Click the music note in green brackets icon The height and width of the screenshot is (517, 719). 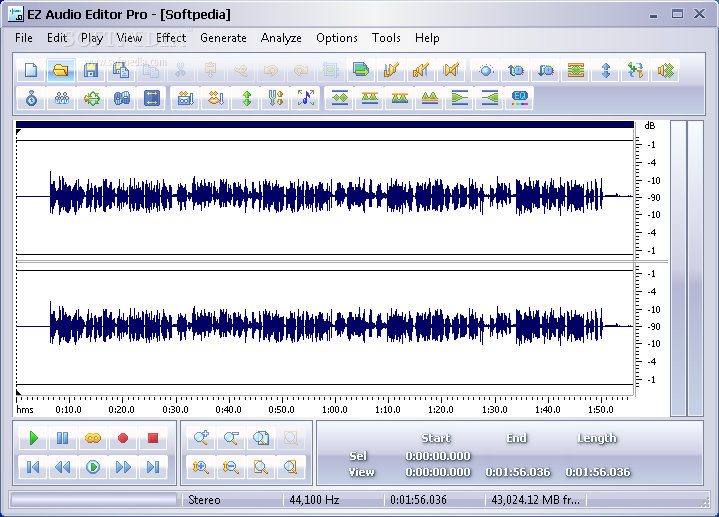click(x=306, y=98)
